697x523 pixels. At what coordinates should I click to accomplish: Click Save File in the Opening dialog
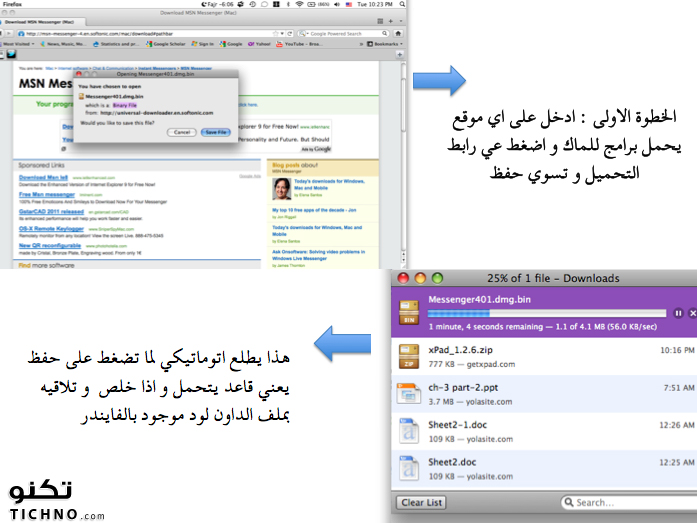(216, 132)
